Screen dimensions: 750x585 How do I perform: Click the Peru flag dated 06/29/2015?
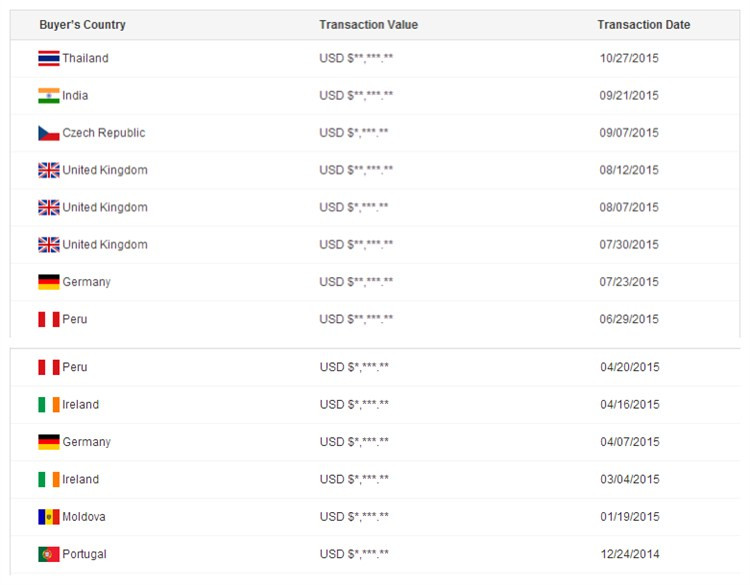click(49, 320)
